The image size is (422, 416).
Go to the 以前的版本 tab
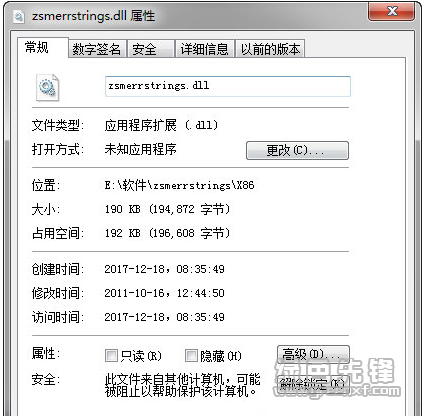[270, 49]
